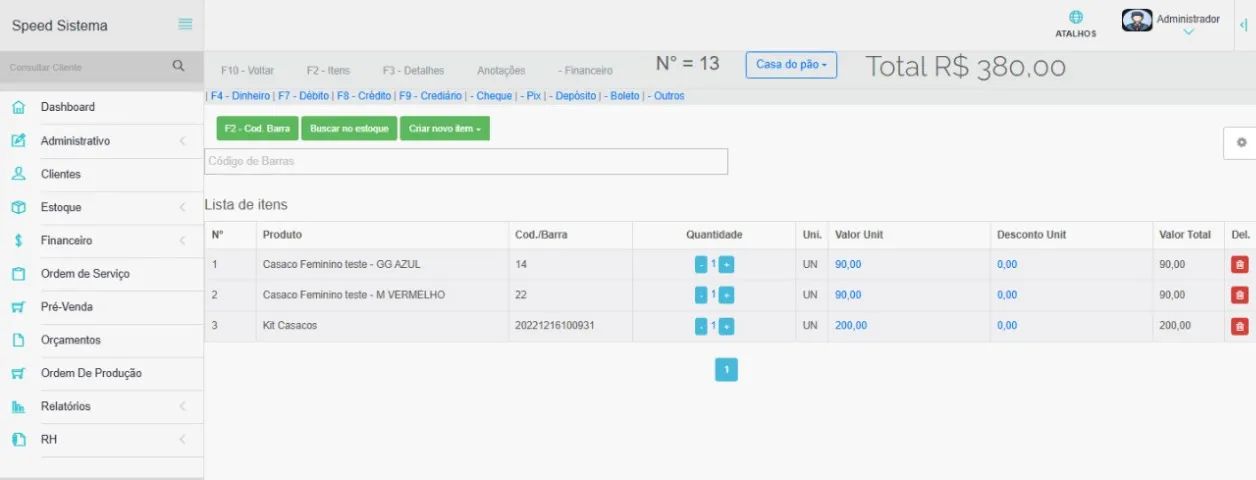The height and width of the screenshot is (480, 1256).
Task: Go to page 1 of the list
Action: (x=726, y=370)
